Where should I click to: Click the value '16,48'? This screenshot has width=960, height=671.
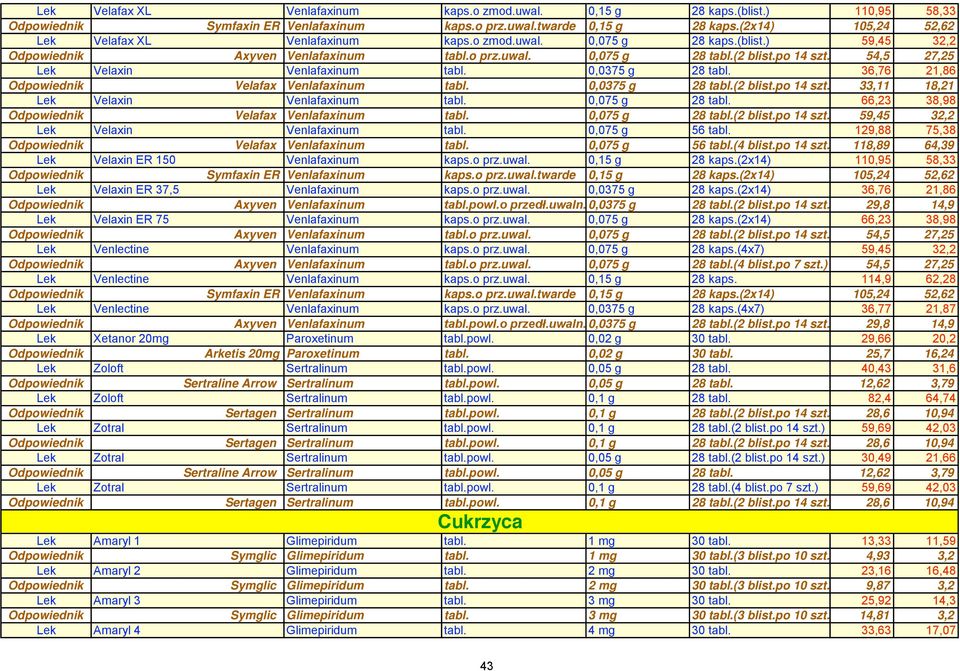click(940, 571)
